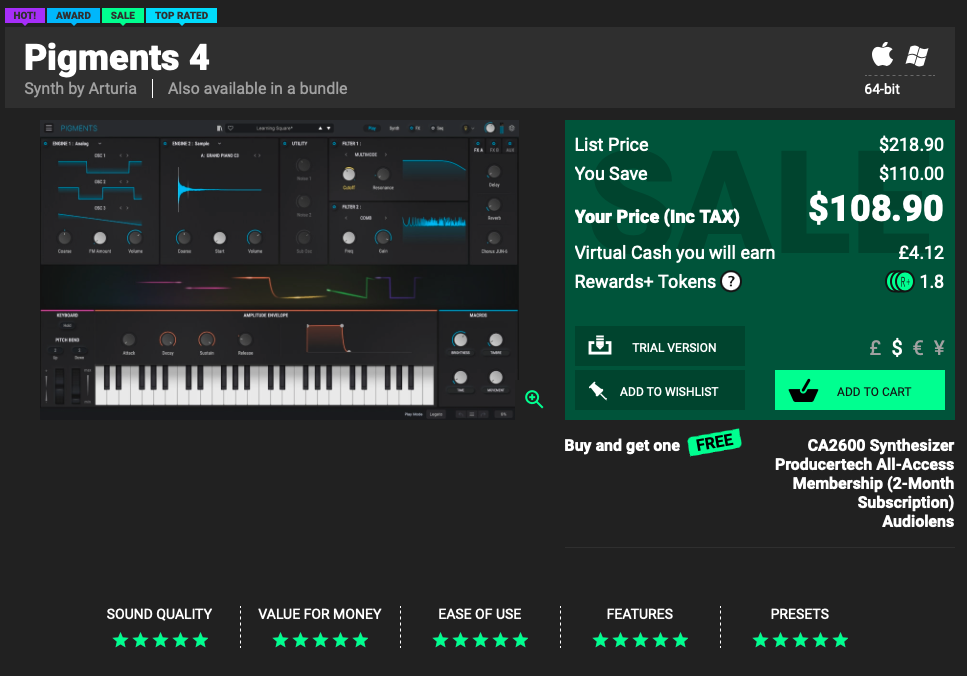This screenshot has width=967, height=676.
Task: Click the Features star rating
Action: pos(640,640)
